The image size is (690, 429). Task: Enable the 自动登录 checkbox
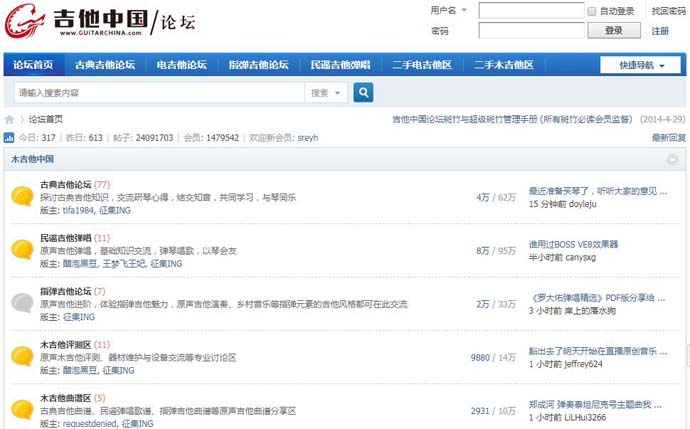coord(593,11)
